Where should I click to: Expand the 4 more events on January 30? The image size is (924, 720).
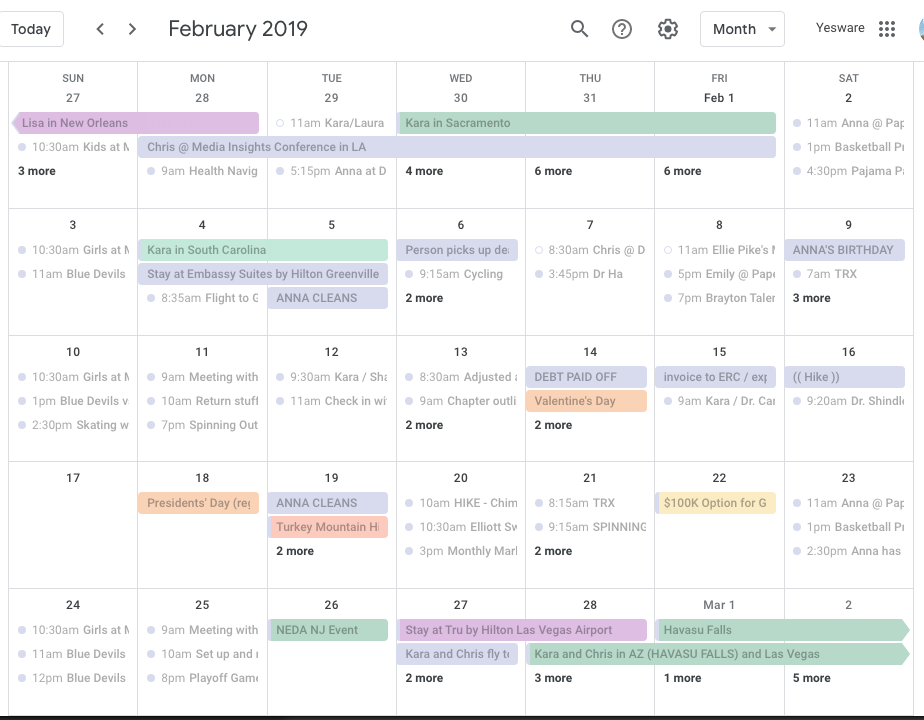pos(424,171)
